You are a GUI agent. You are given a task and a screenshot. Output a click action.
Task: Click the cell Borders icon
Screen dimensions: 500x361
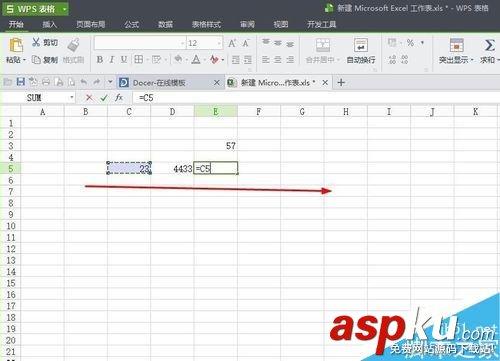pyautogui.click(x=138, y=60)
